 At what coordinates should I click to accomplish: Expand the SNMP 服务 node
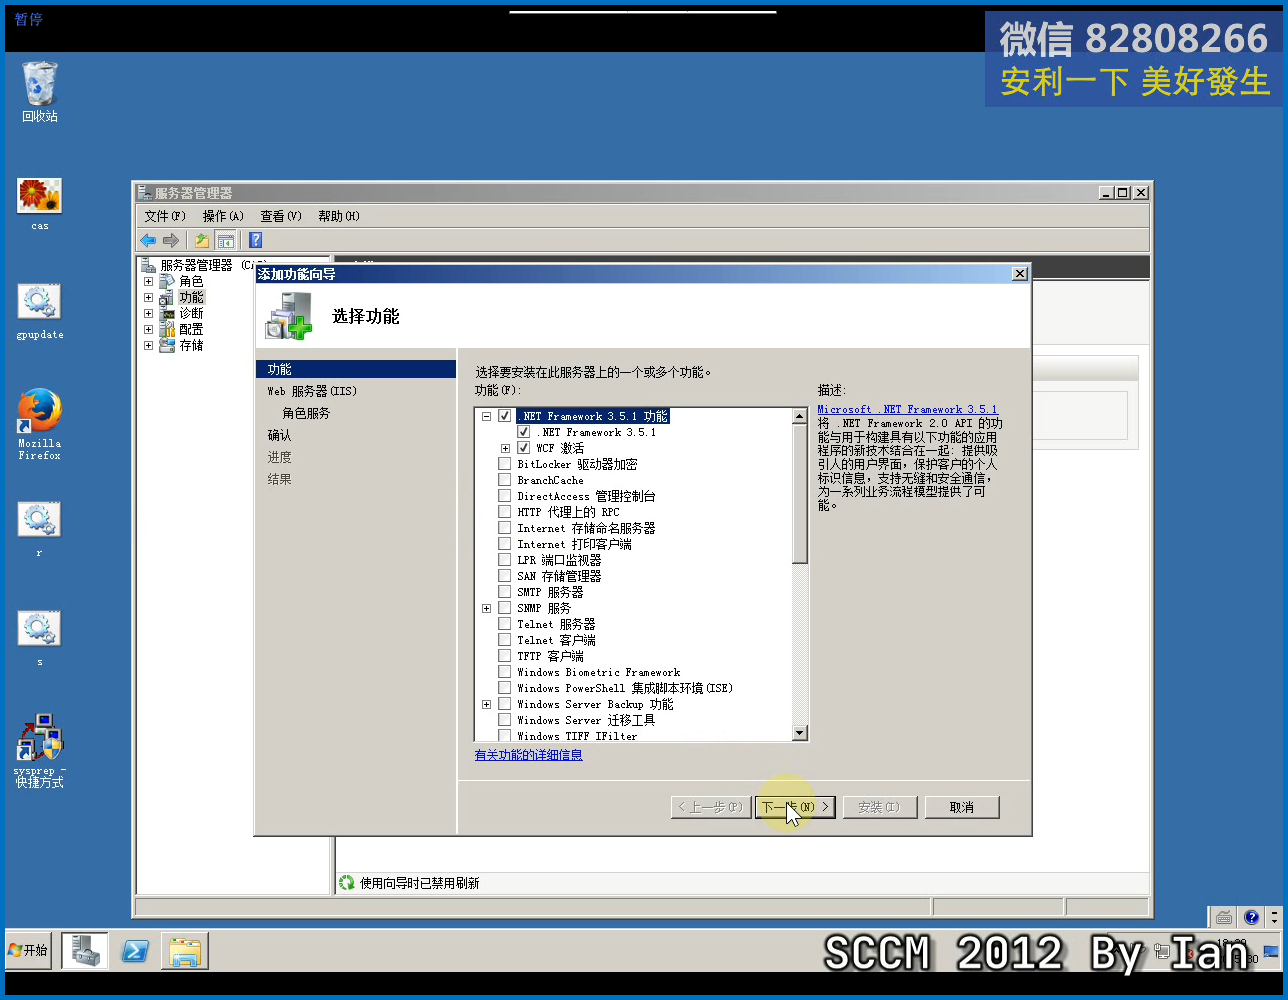tap(487, 608)
